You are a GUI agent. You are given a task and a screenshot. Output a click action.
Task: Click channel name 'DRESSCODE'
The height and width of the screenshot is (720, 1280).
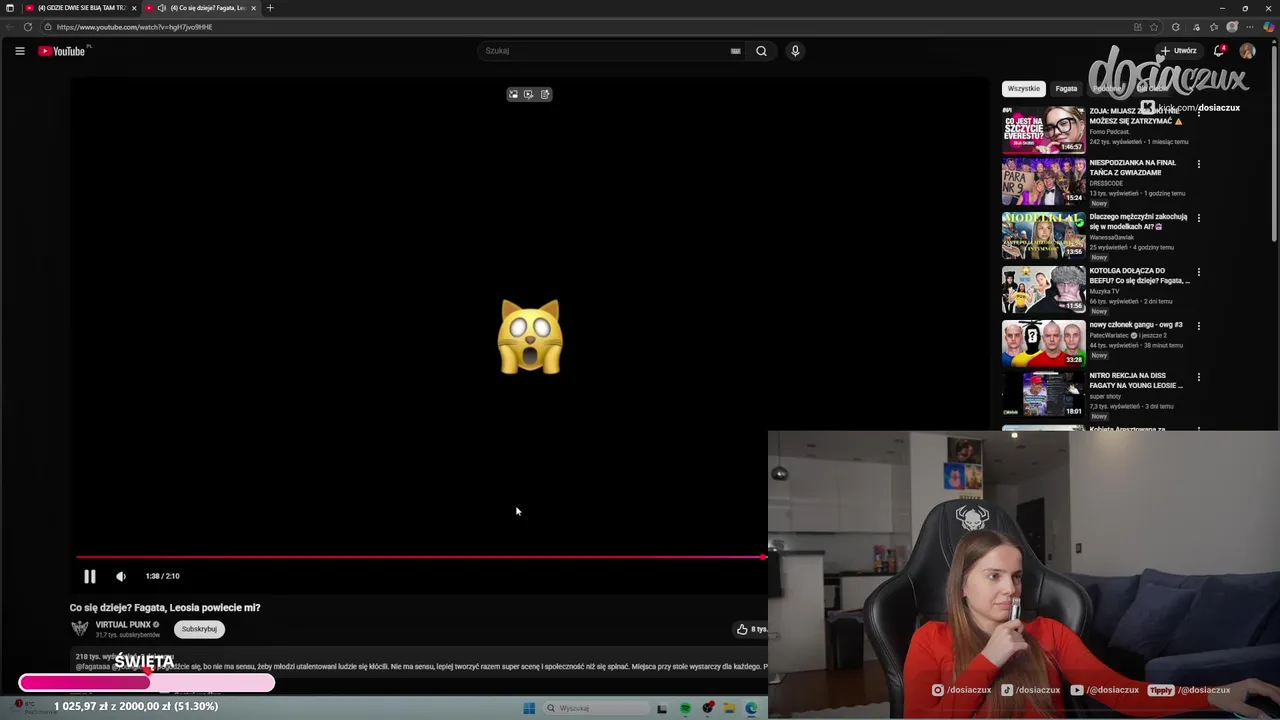[1106, 183]
